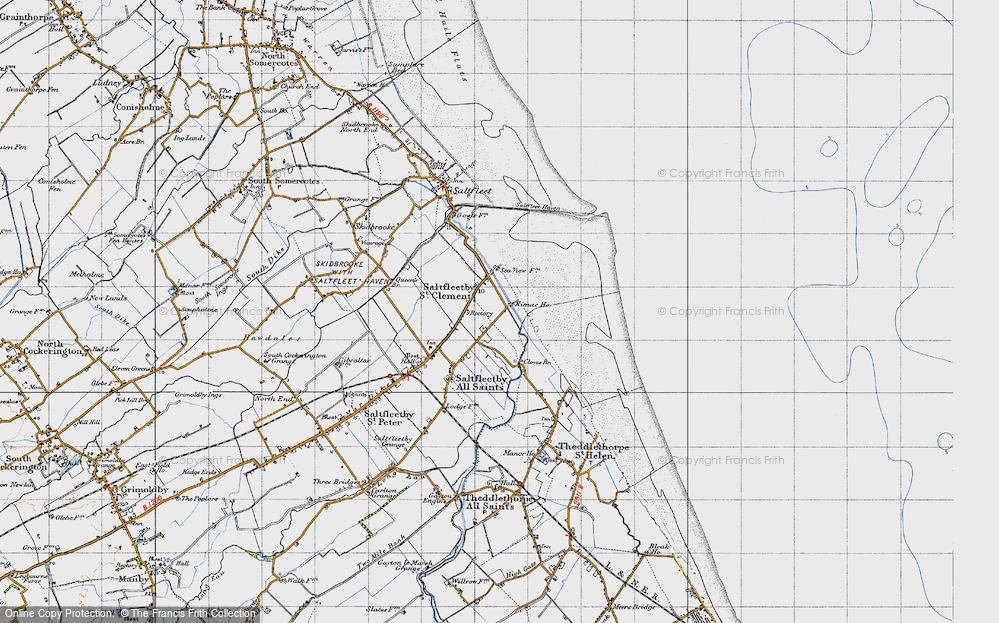Select Skidbrooke North End label
Screen dimensions: 999x623
pos(361,127)
